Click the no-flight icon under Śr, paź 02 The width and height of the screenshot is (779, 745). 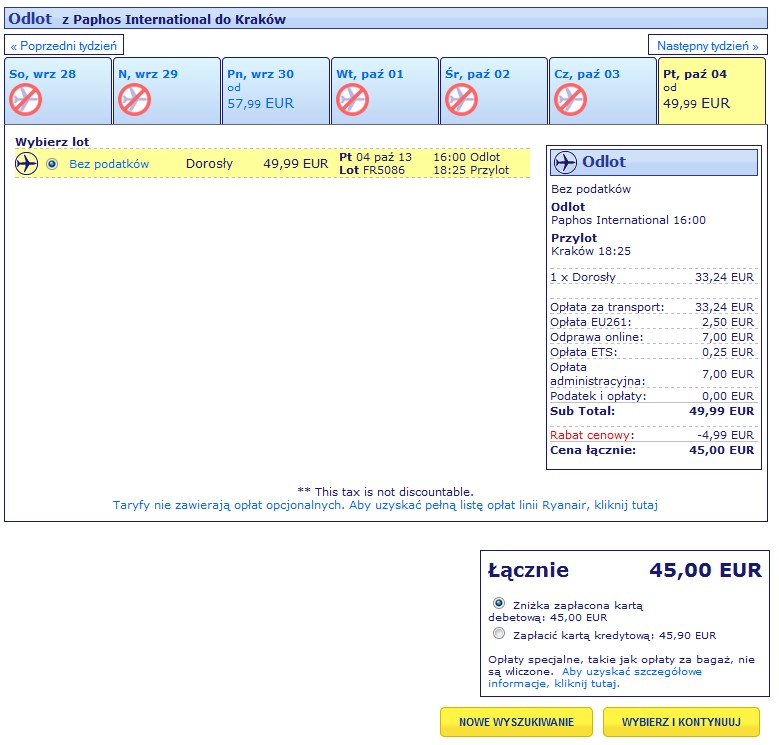point(462,99)
